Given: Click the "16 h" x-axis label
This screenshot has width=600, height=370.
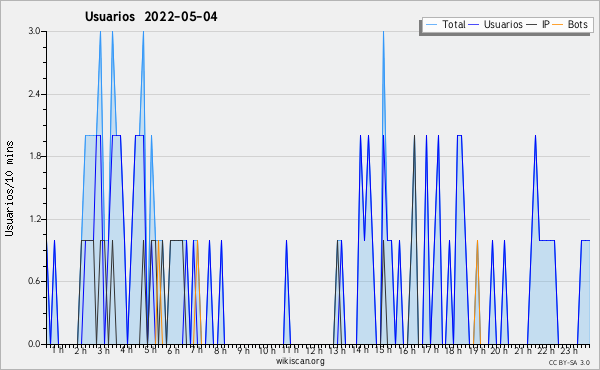Looking at the screenshot, I should (407, 350).
